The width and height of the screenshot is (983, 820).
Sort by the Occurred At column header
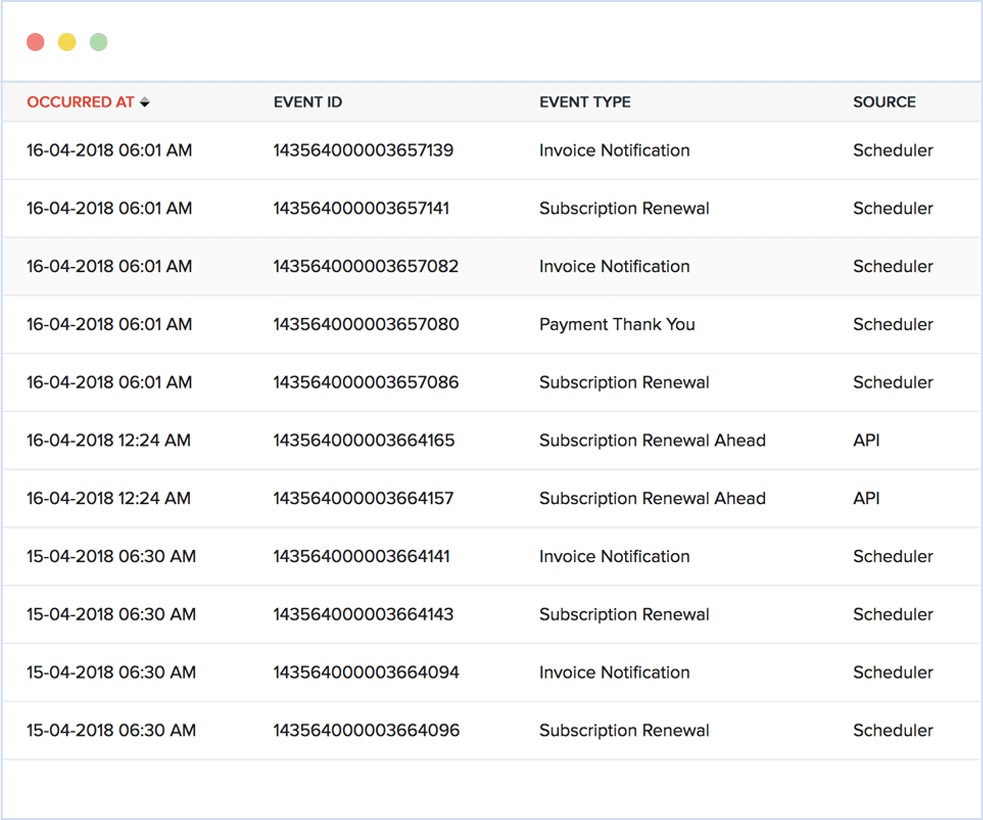coord(80,102)
